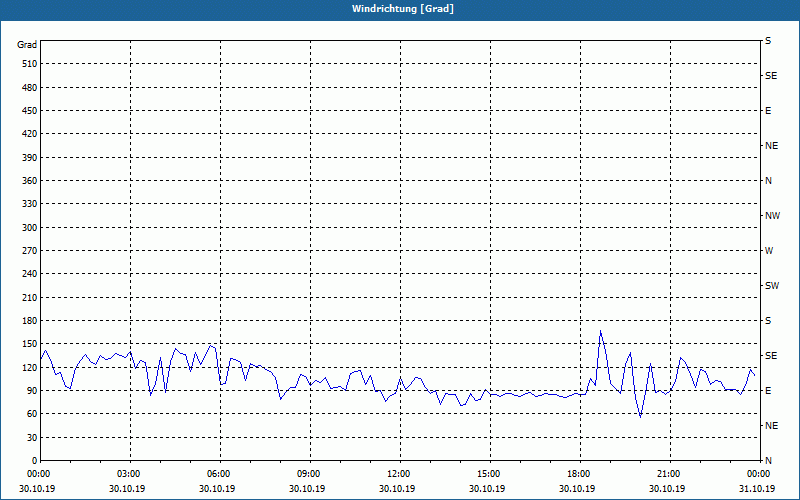The image size is (800, 500).
Task: Select the 240 degree axis label
Action: (x=29, y=274)
